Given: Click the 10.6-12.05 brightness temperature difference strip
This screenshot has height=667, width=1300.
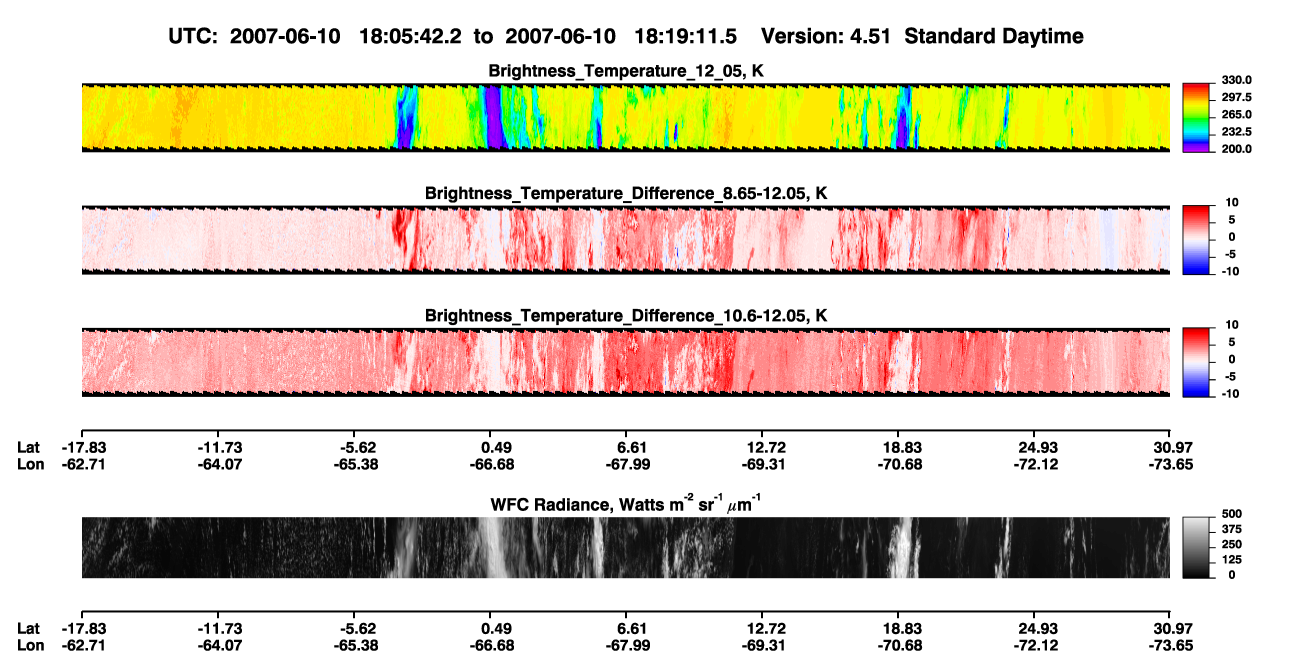Looking at the screenshot, I should (x=625, y=362).
